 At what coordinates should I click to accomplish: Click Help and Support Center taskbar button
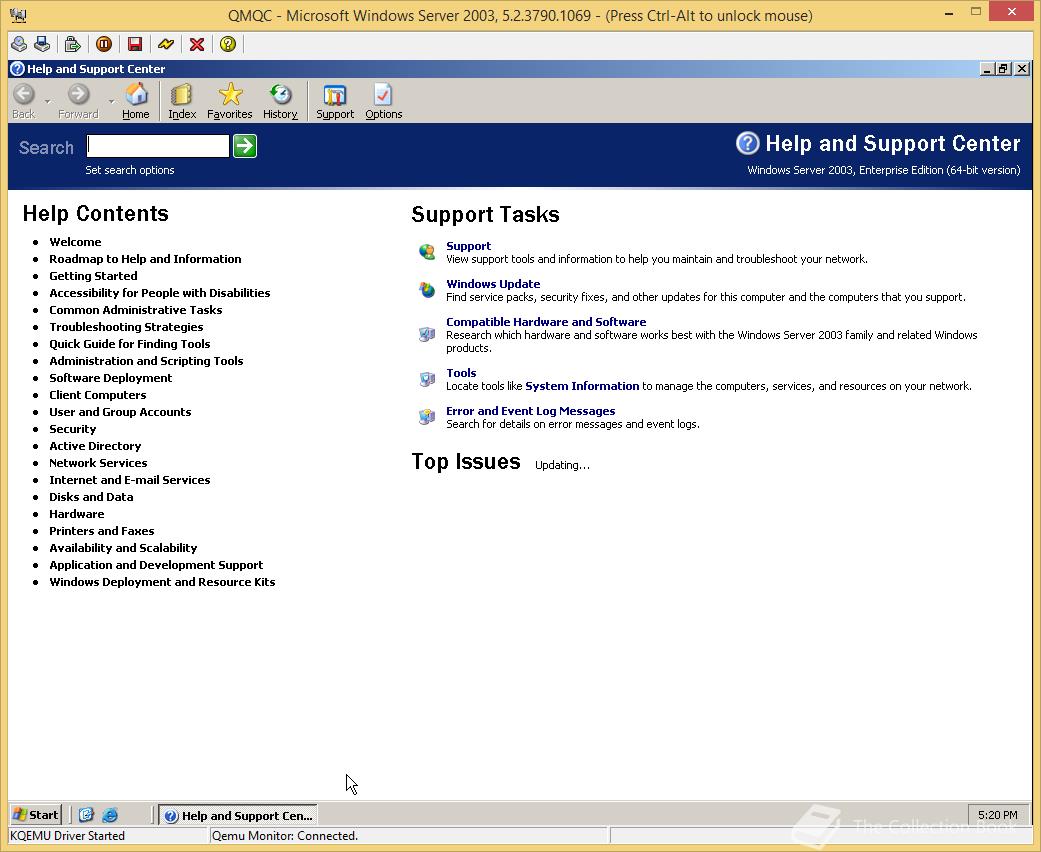(x=238, y=815)
